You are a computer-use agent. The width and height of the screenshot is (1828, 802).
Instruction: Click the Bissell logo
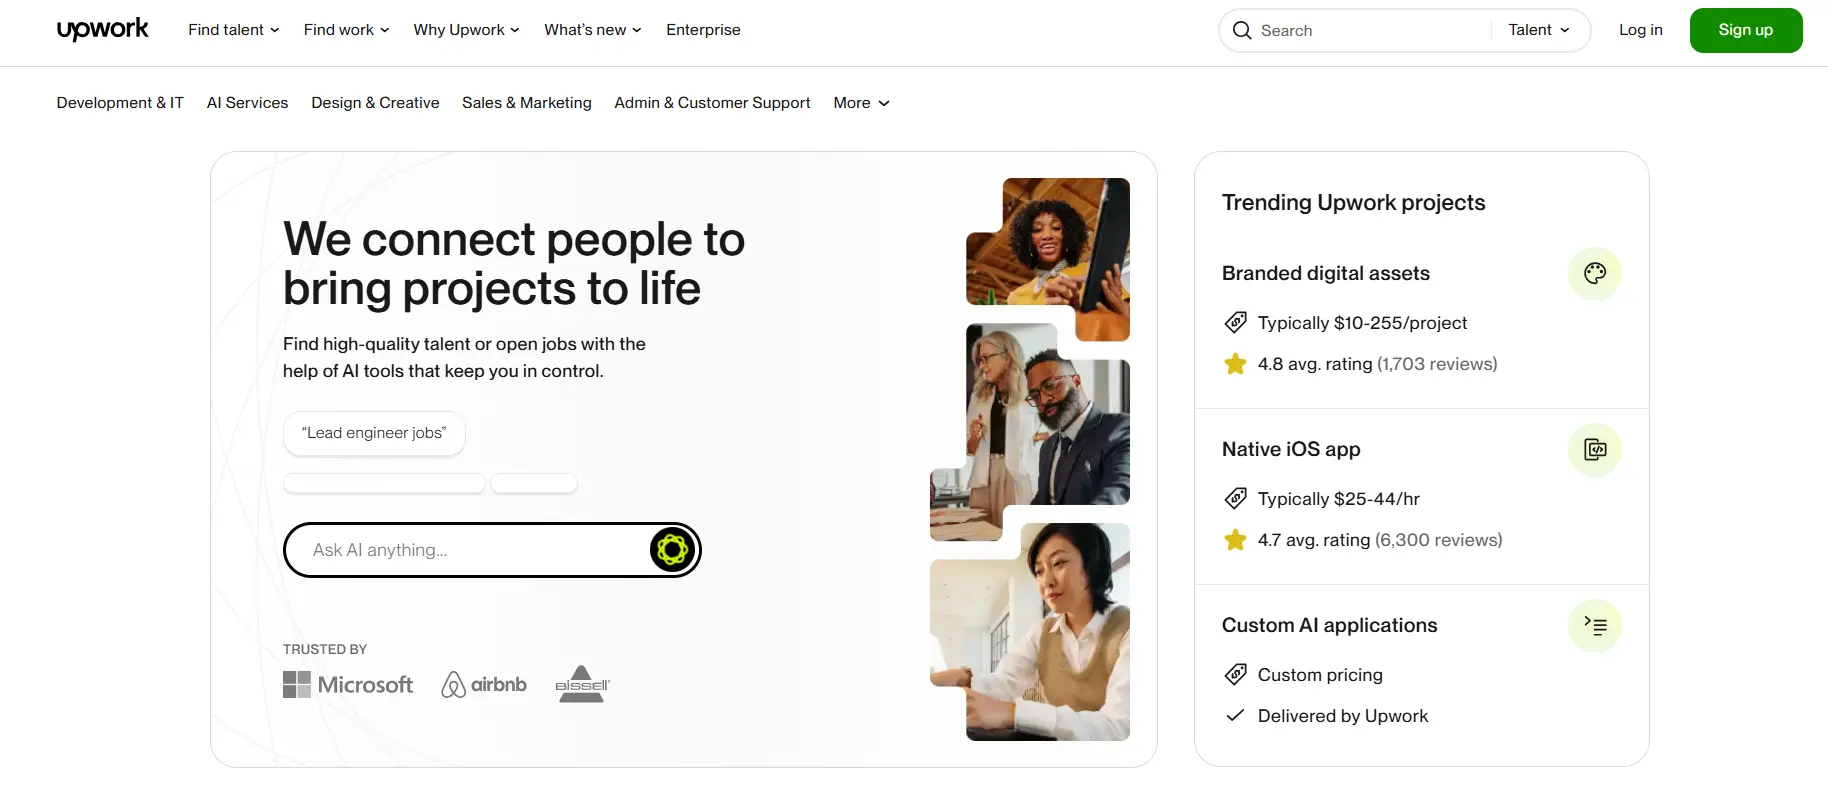(582, 684)
